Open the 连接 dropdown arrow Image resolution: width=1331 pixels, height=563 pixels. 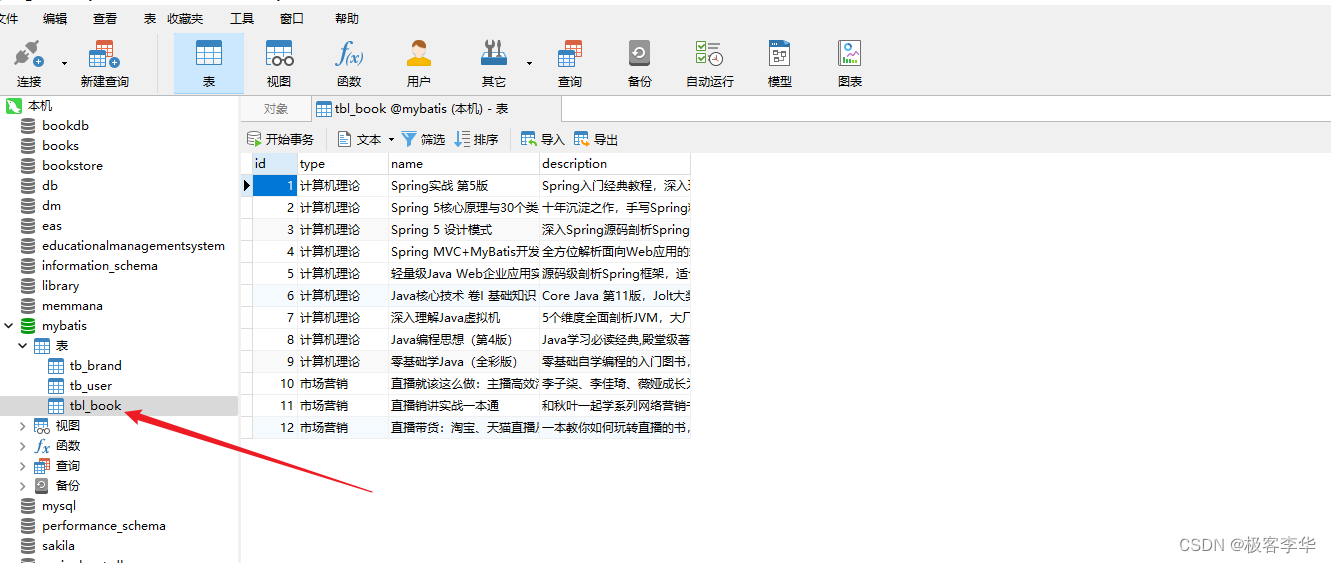64,63
